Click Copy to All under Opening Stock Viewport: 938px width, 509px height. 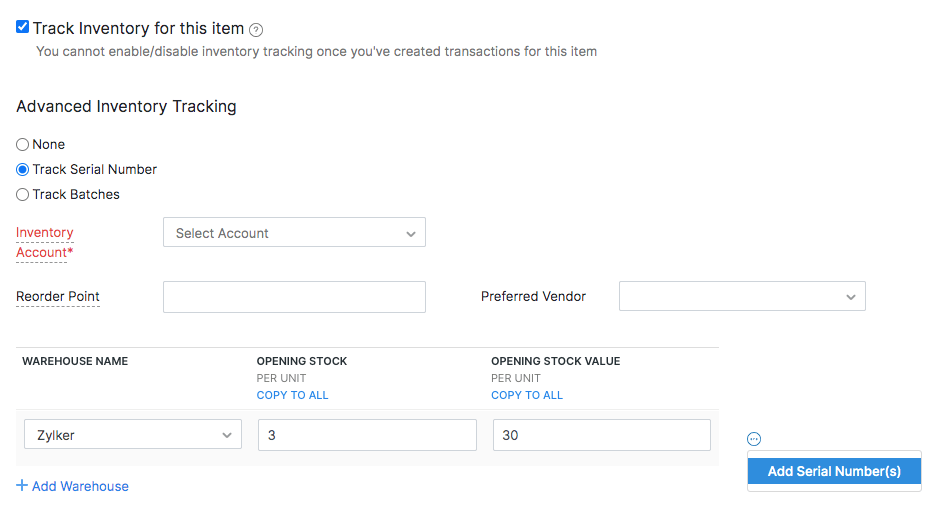[292, 395]
